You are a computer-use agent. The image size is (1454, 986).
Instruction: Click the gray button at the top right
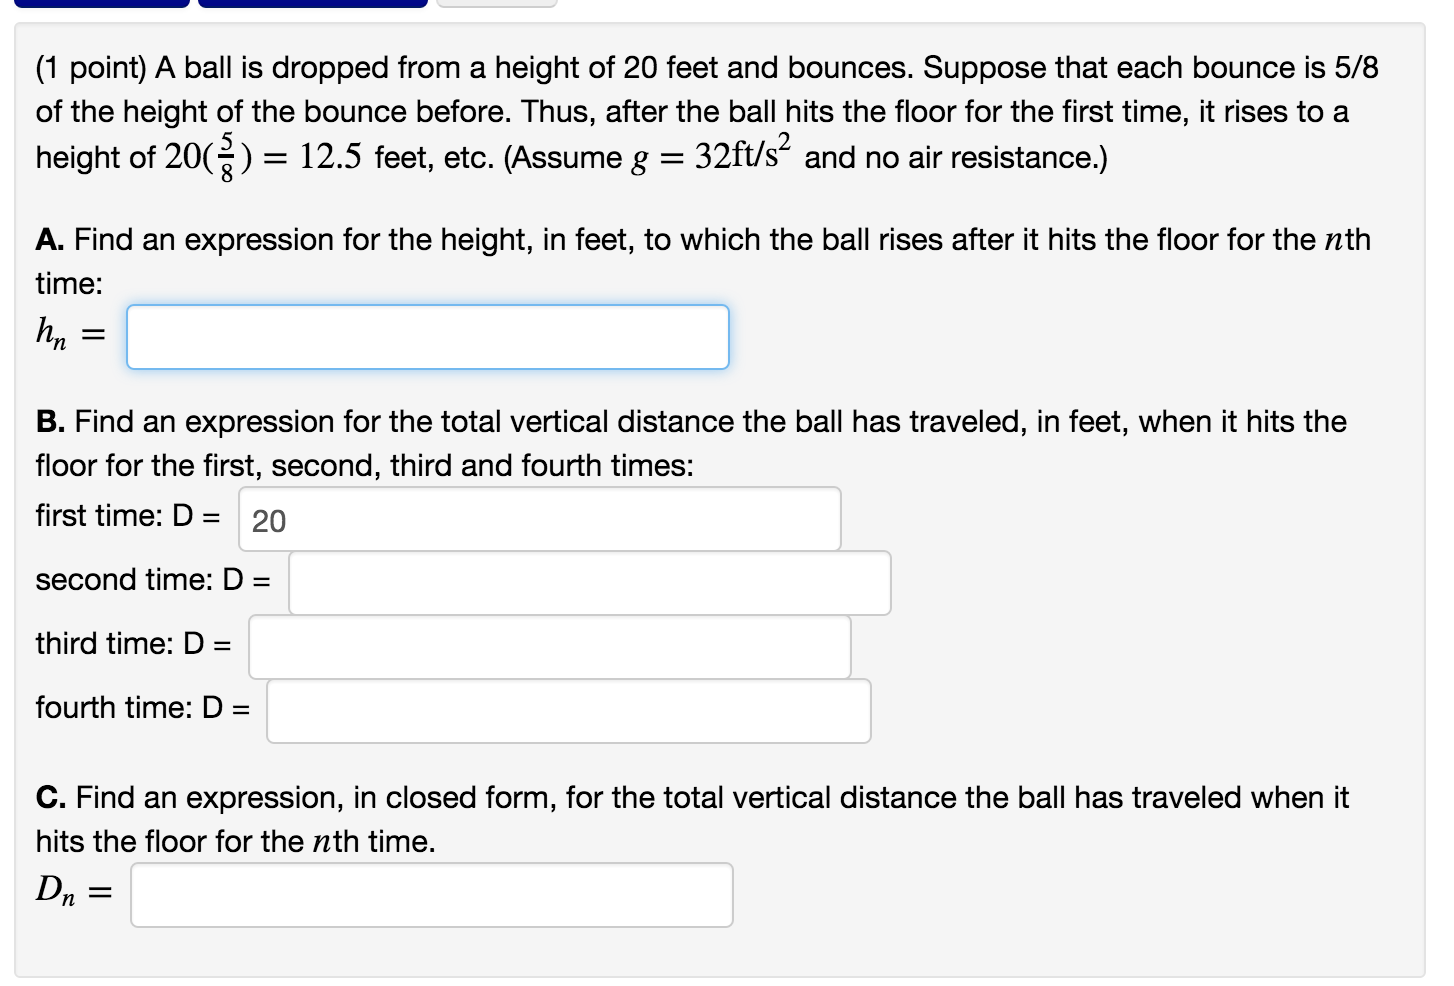494,4
